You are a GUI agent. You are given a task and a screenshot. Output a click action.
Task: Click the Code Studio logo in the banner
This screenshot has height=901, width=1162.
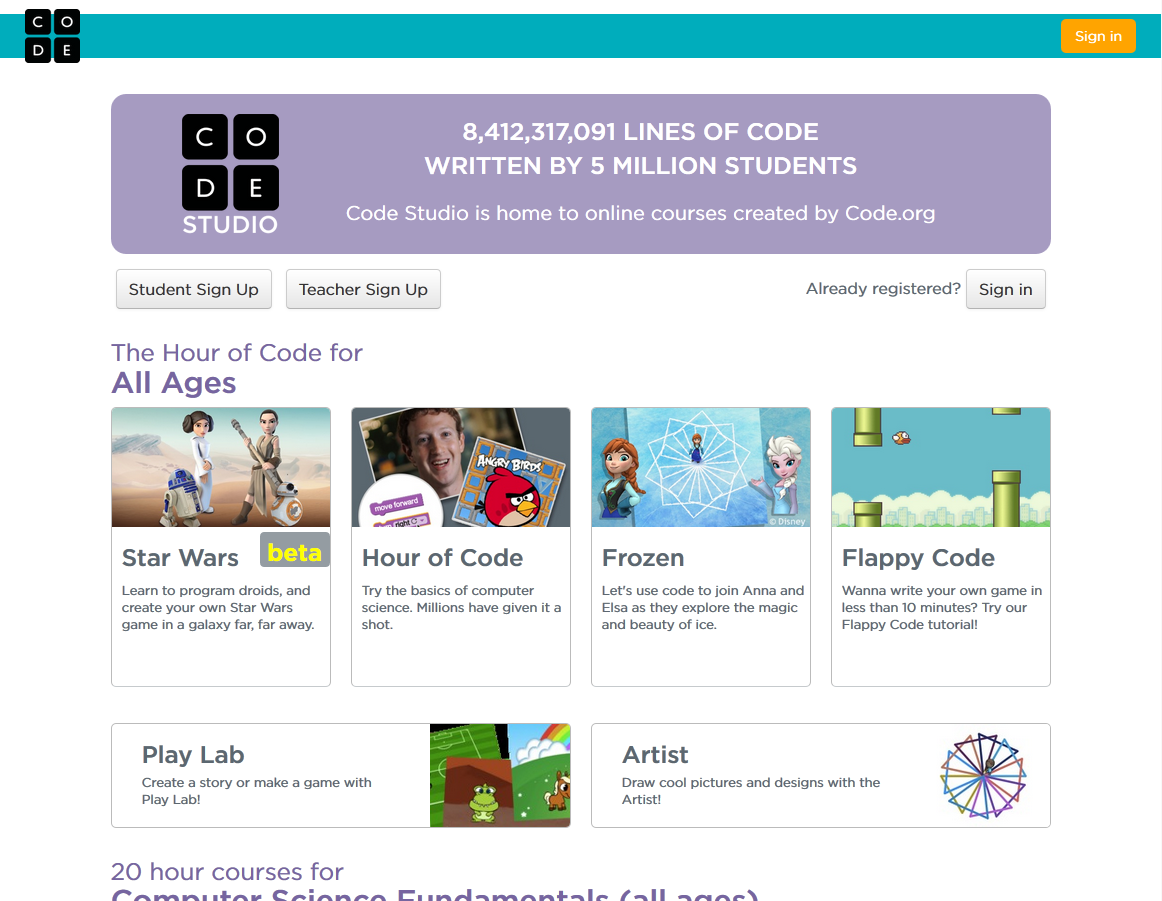click(x=230, y=175)
